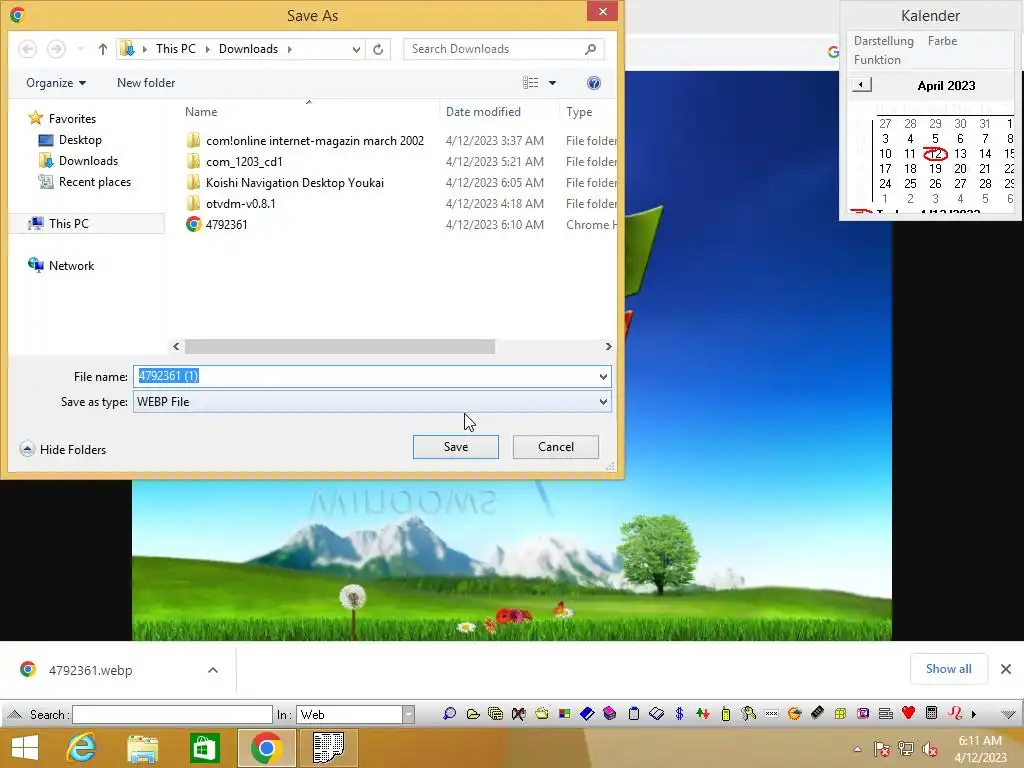Click the Refresh button beside the address path
Screen dimensions: 1024x768
pos(378,49)
